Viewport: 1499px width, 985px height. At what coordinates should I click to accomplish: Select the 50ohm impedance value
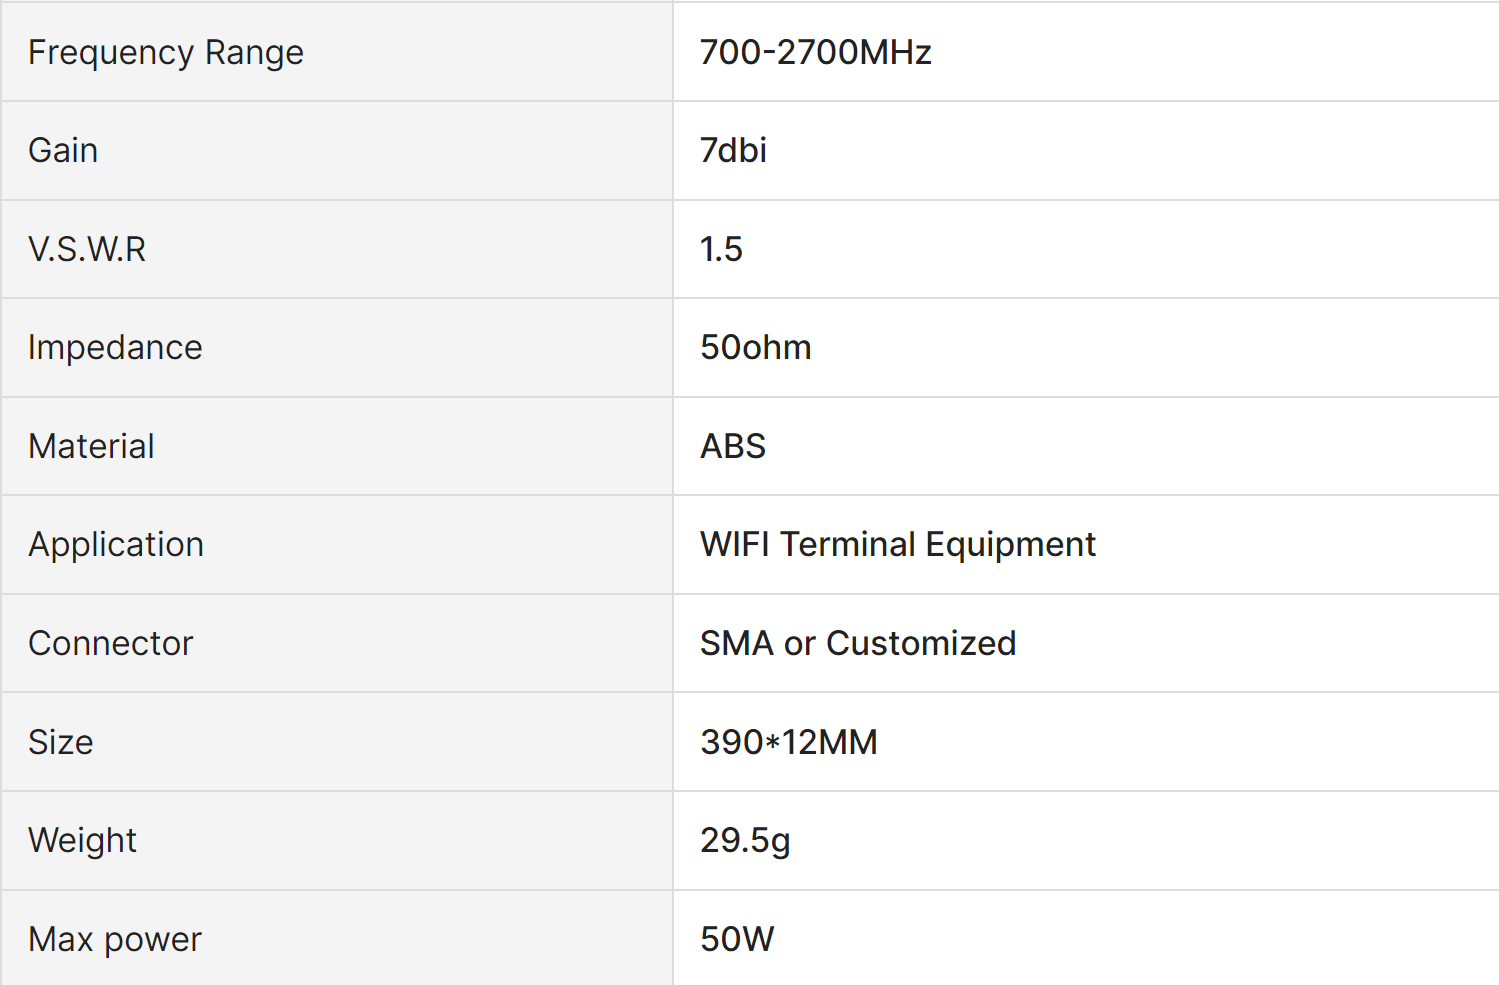coord(755,347)
